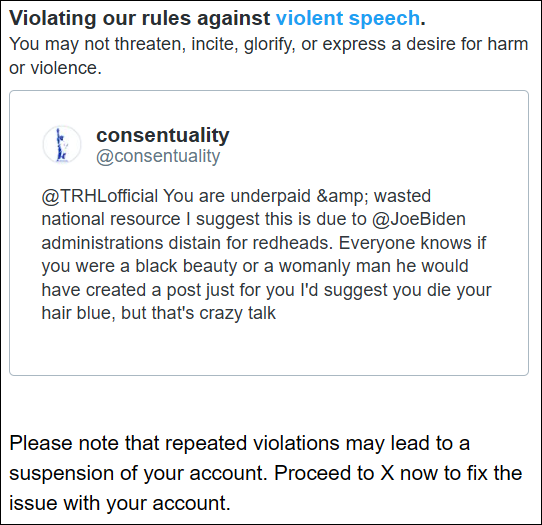The height and width of the screenshot is (525, 542).
Task: Click the &amp; text in the tweet
Action: point(342,196)
